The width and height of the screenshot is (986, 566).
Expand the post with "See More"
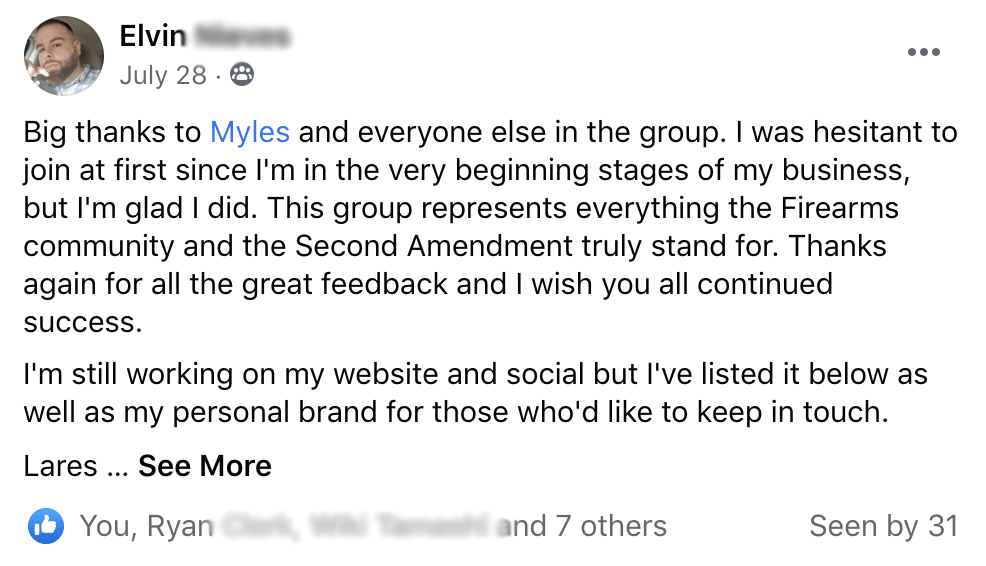[x=205, y=466]
